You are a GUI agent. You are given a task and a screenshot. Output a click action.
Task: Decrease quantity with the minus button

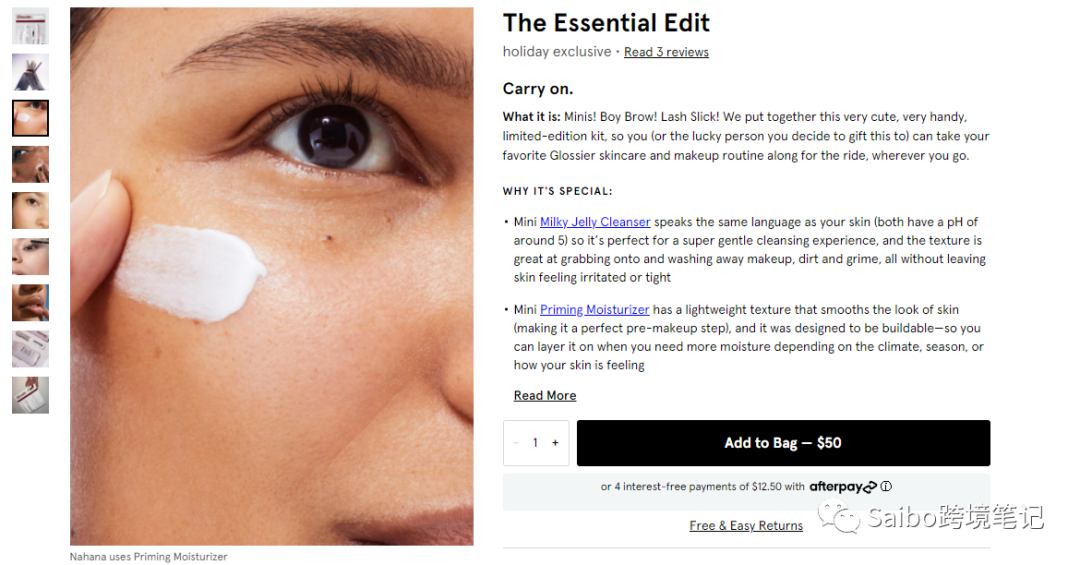516,443
